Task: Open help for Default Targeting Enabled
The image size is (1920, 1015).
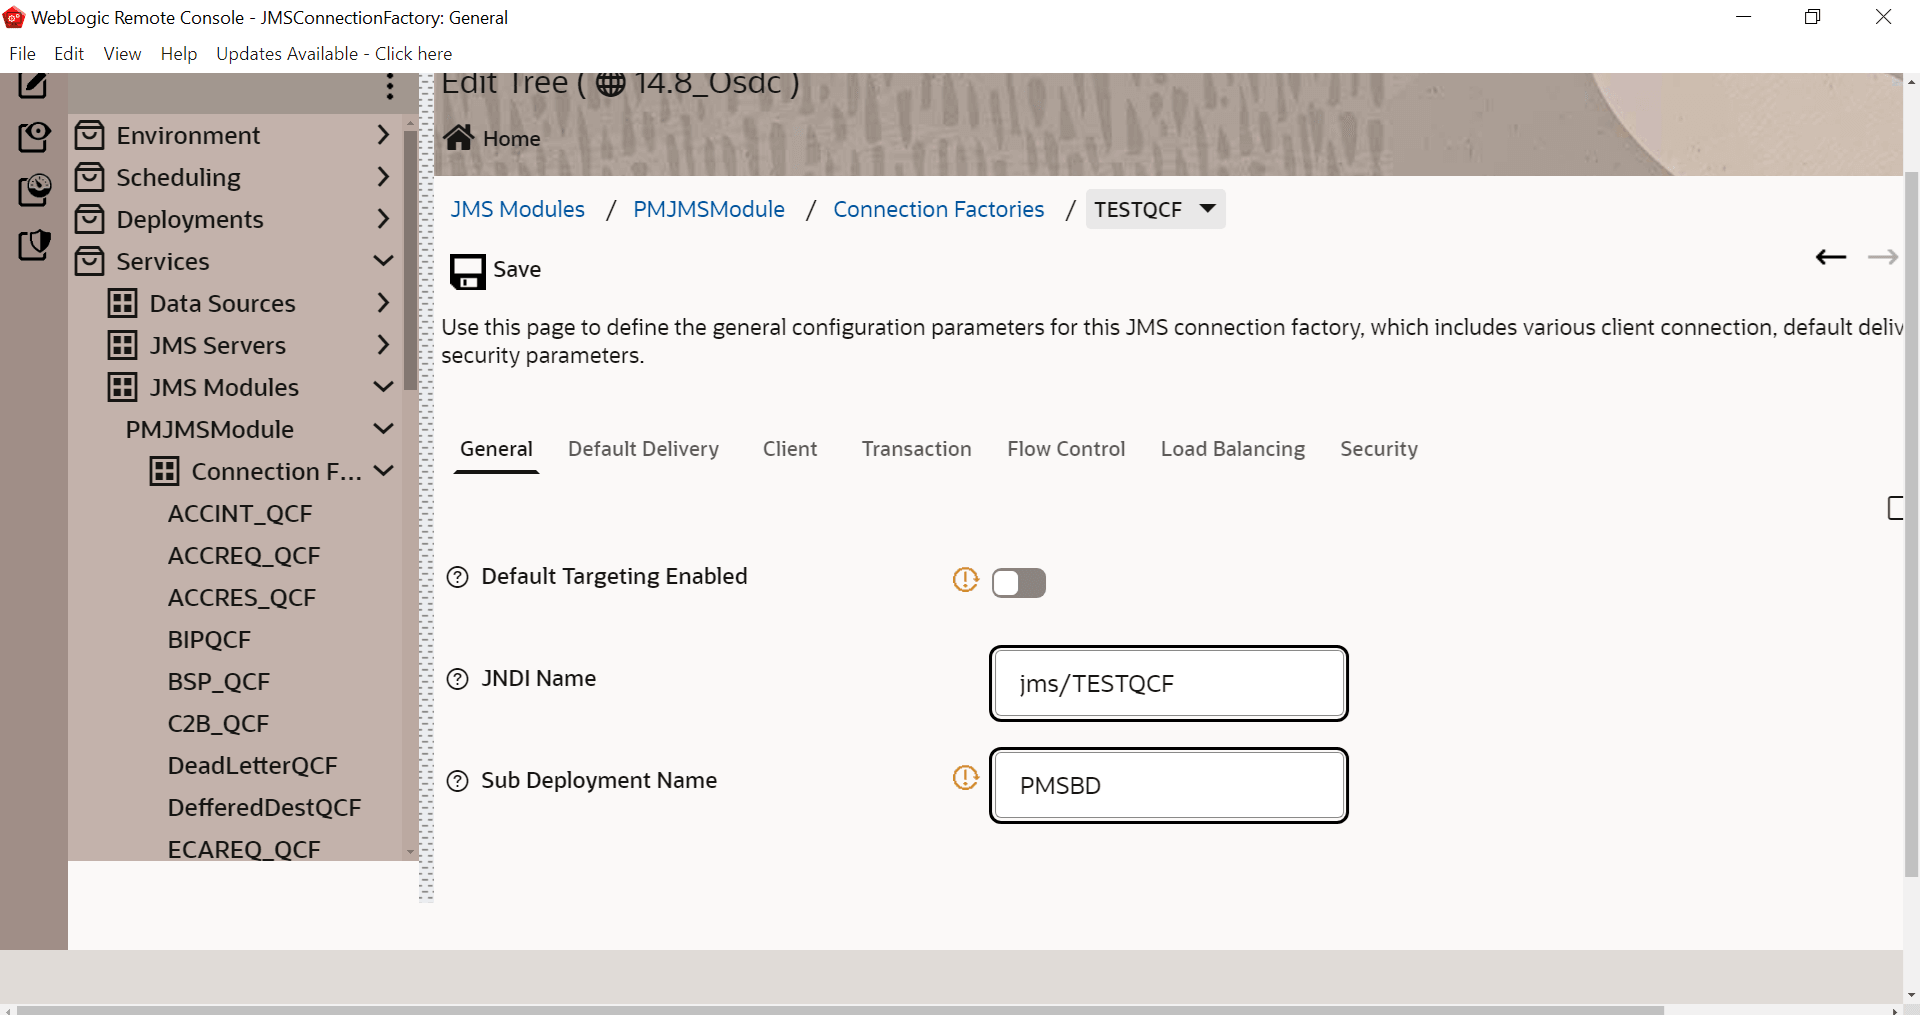Action: (457, 577)
